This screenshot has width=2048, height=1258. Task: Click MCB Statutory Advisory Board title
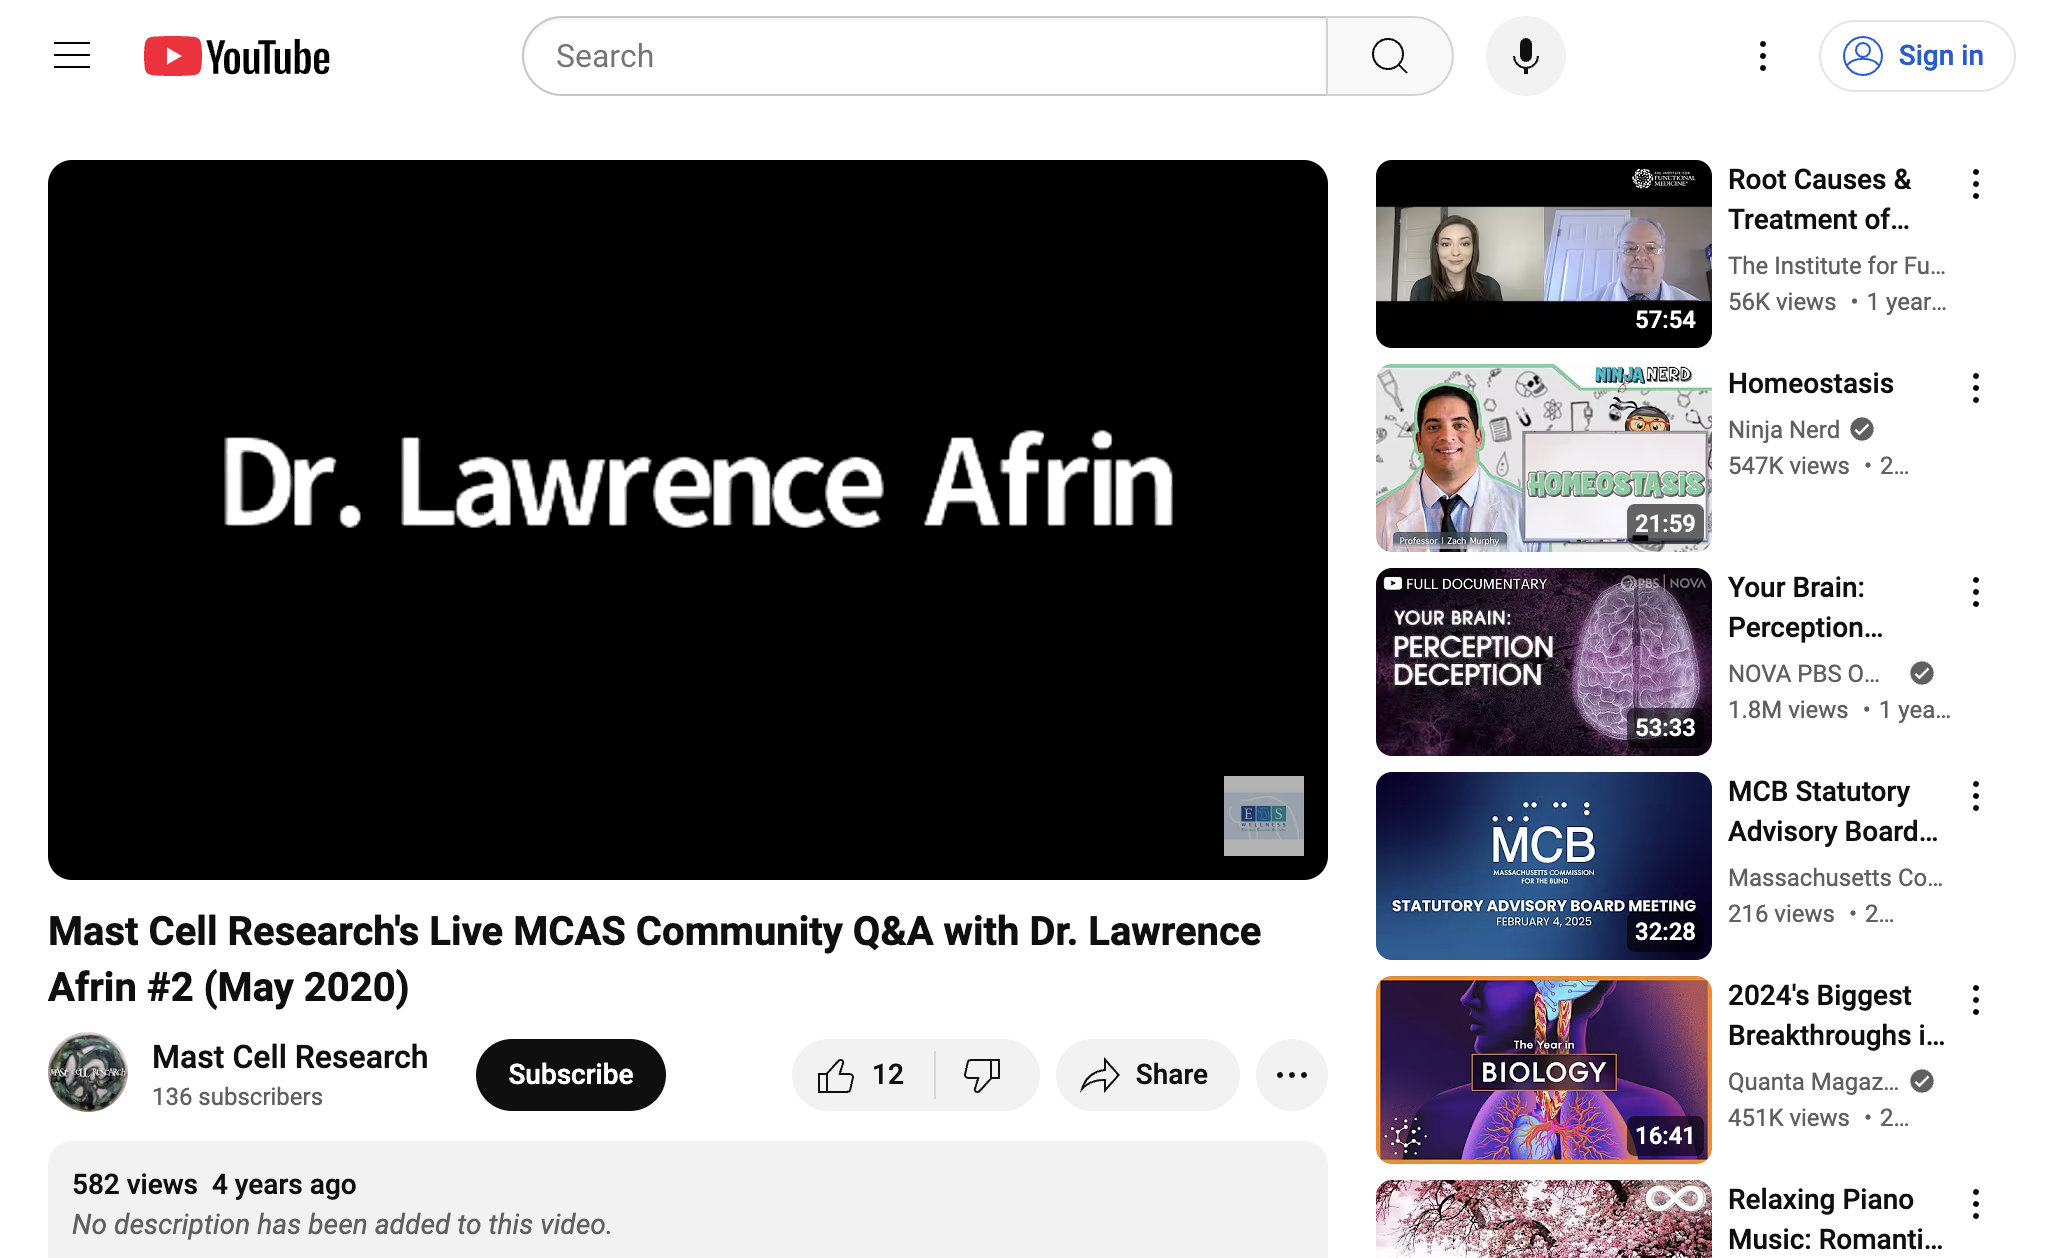(x=1833, y=811)
